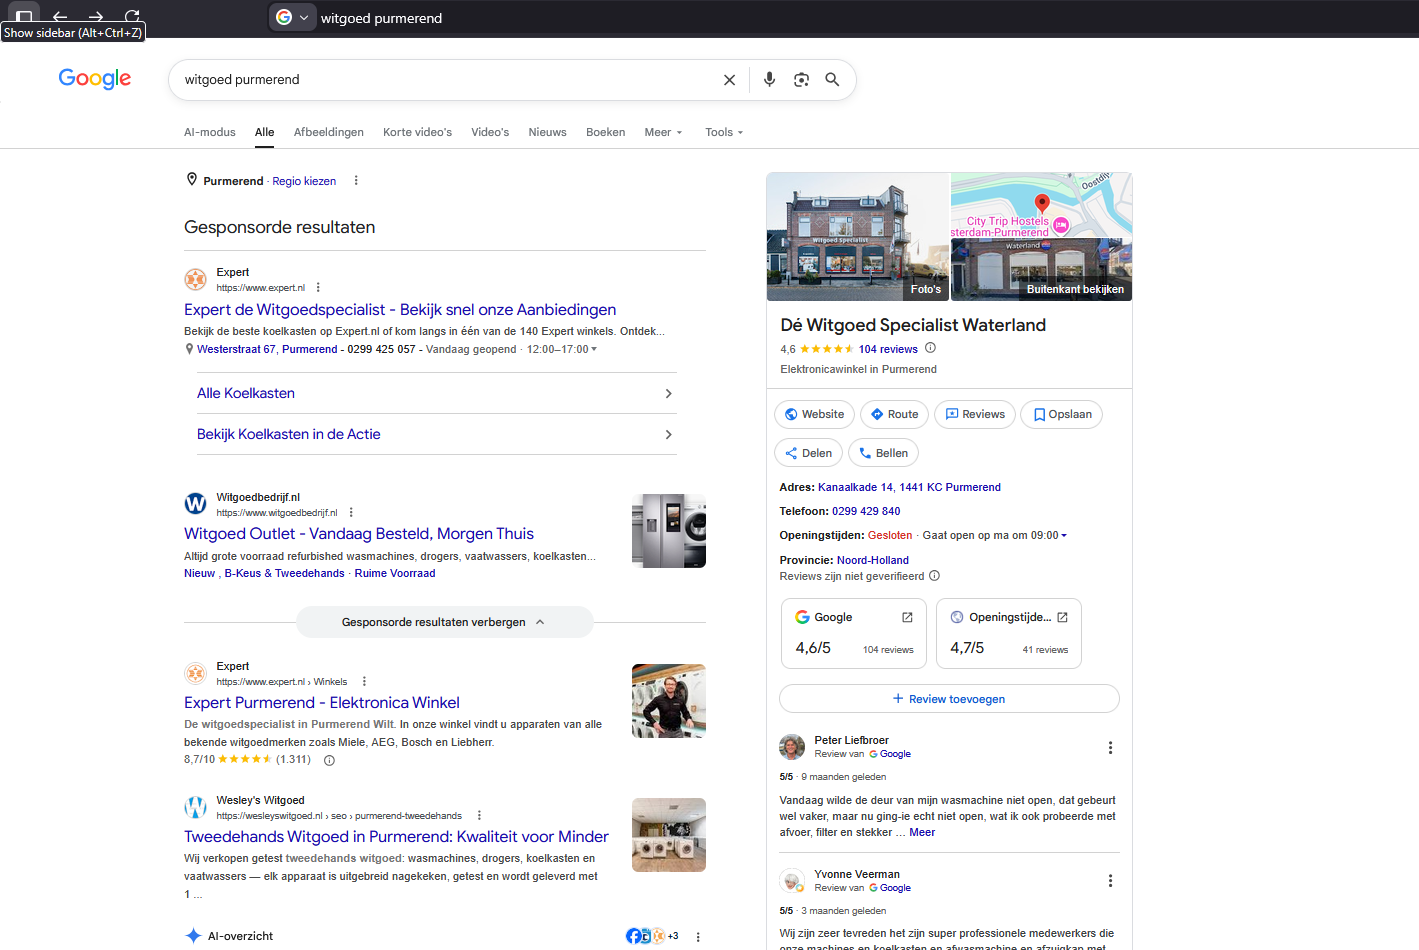
Task: Open three-dot menu of AI-overzicht
Action: click(698, 937)
